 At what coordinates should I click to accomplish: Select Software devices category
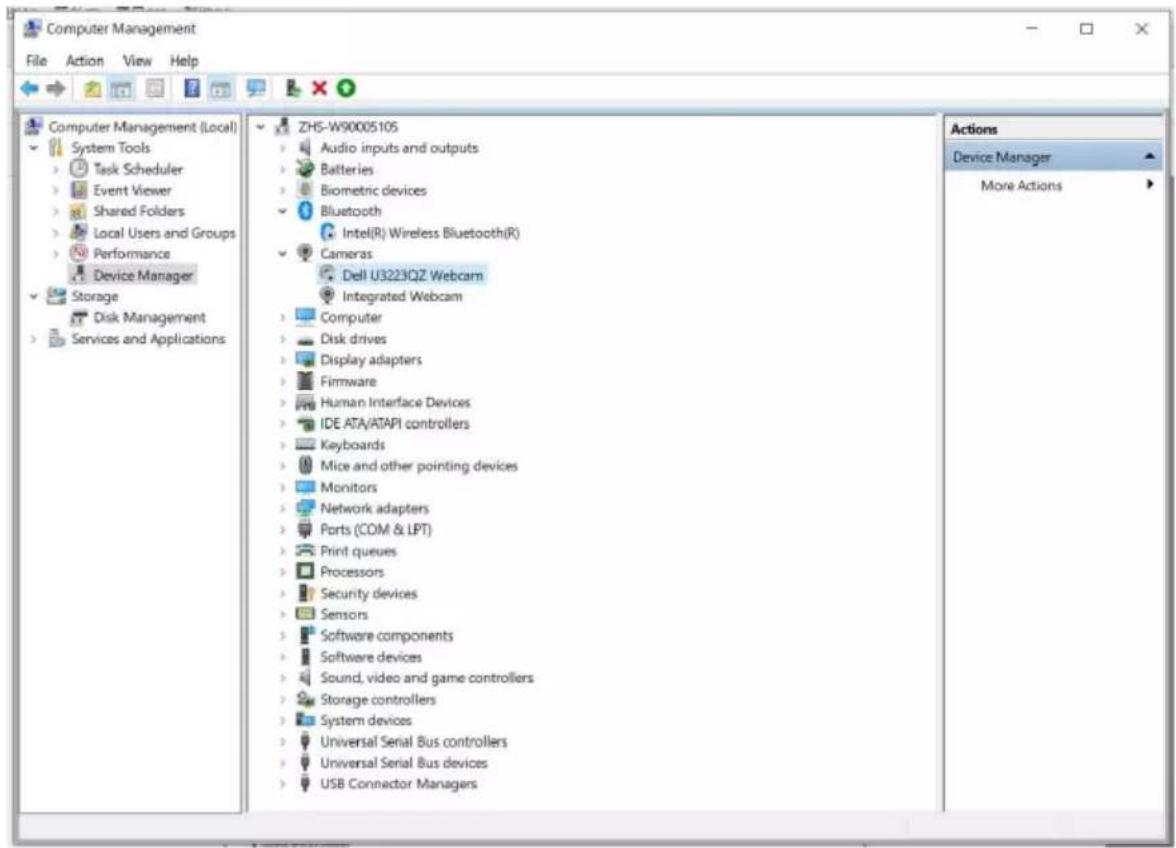click(x=370, y=657)
